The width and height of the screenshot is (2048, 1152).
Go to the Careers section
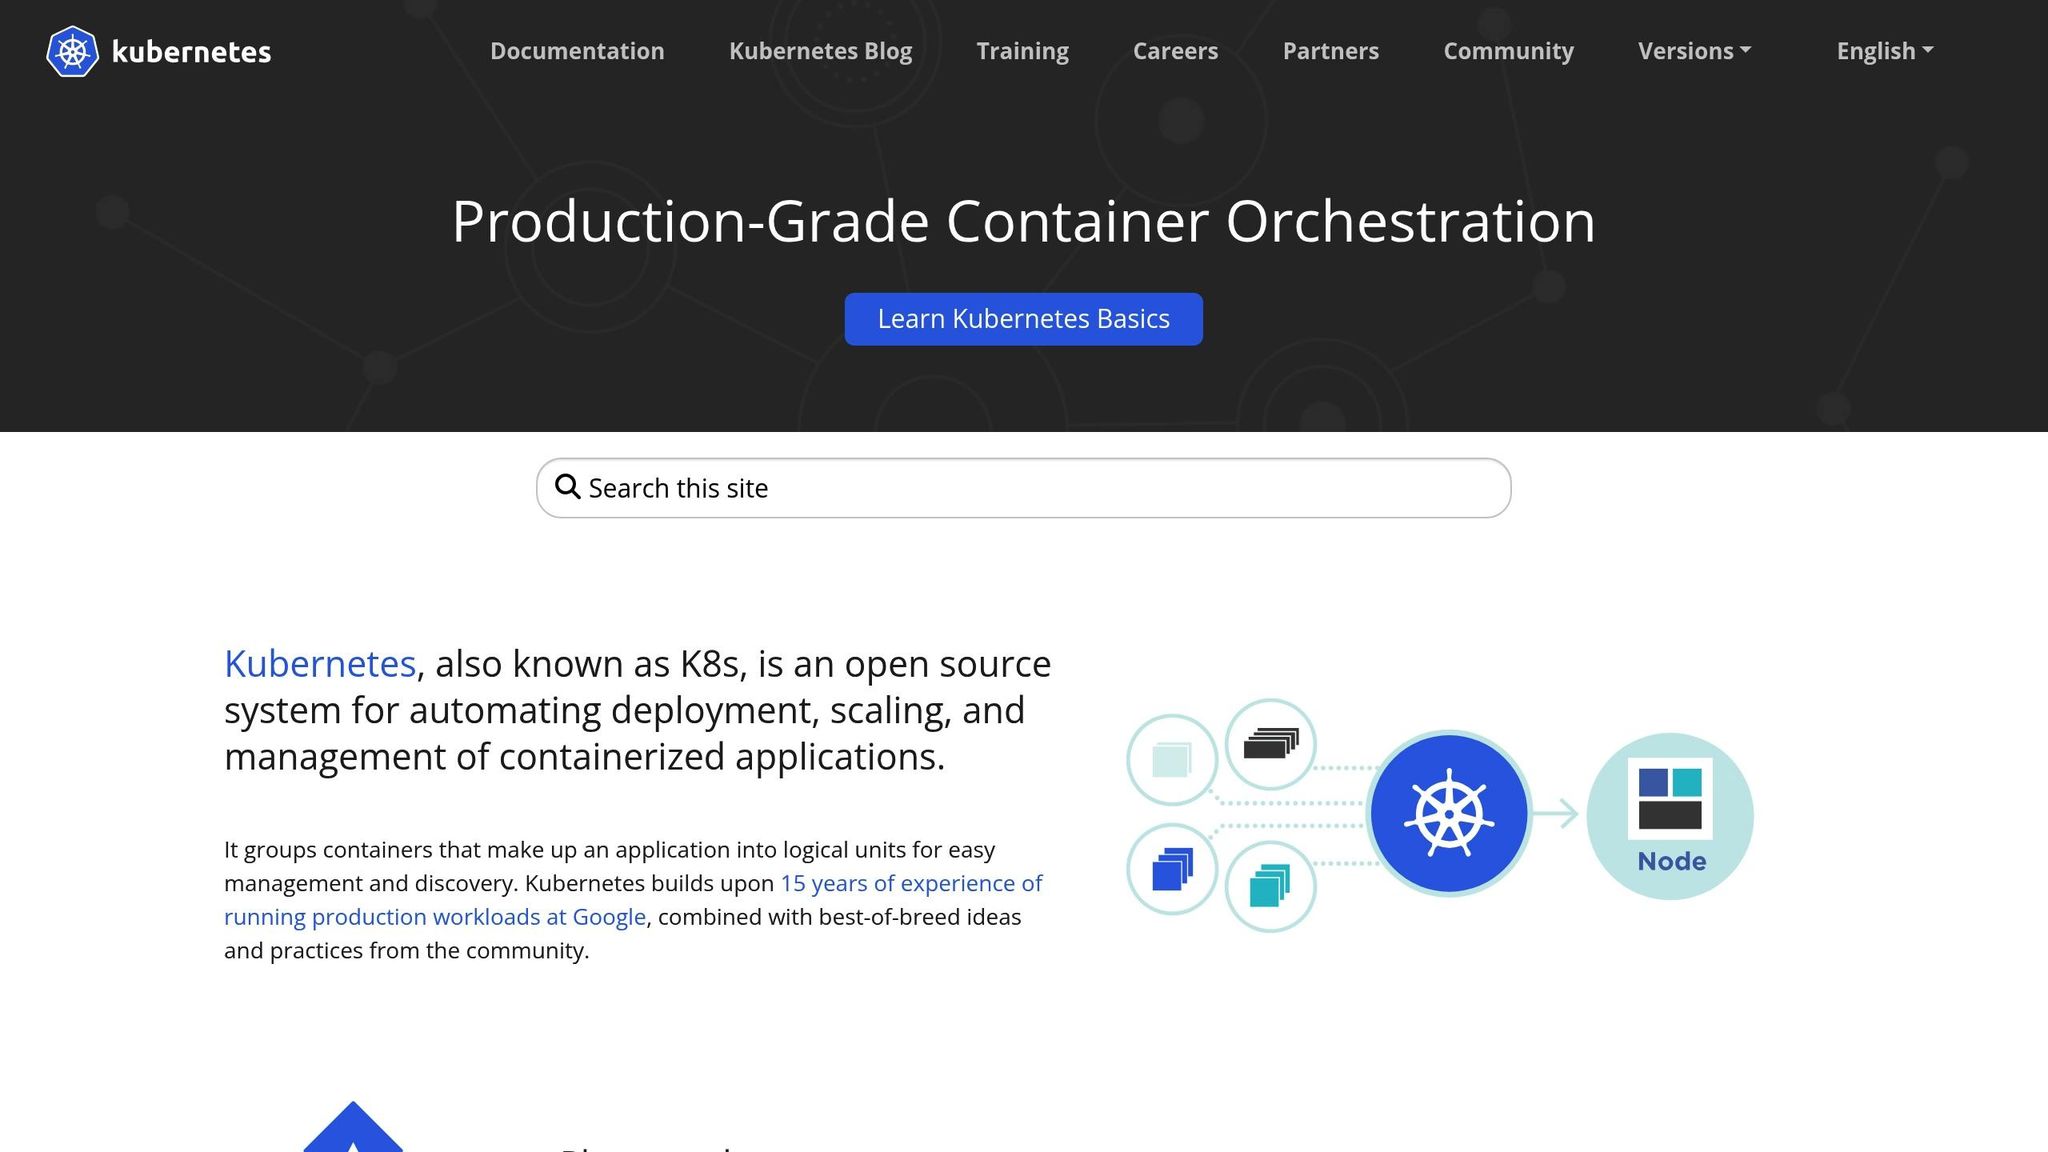coord(1175,50)
